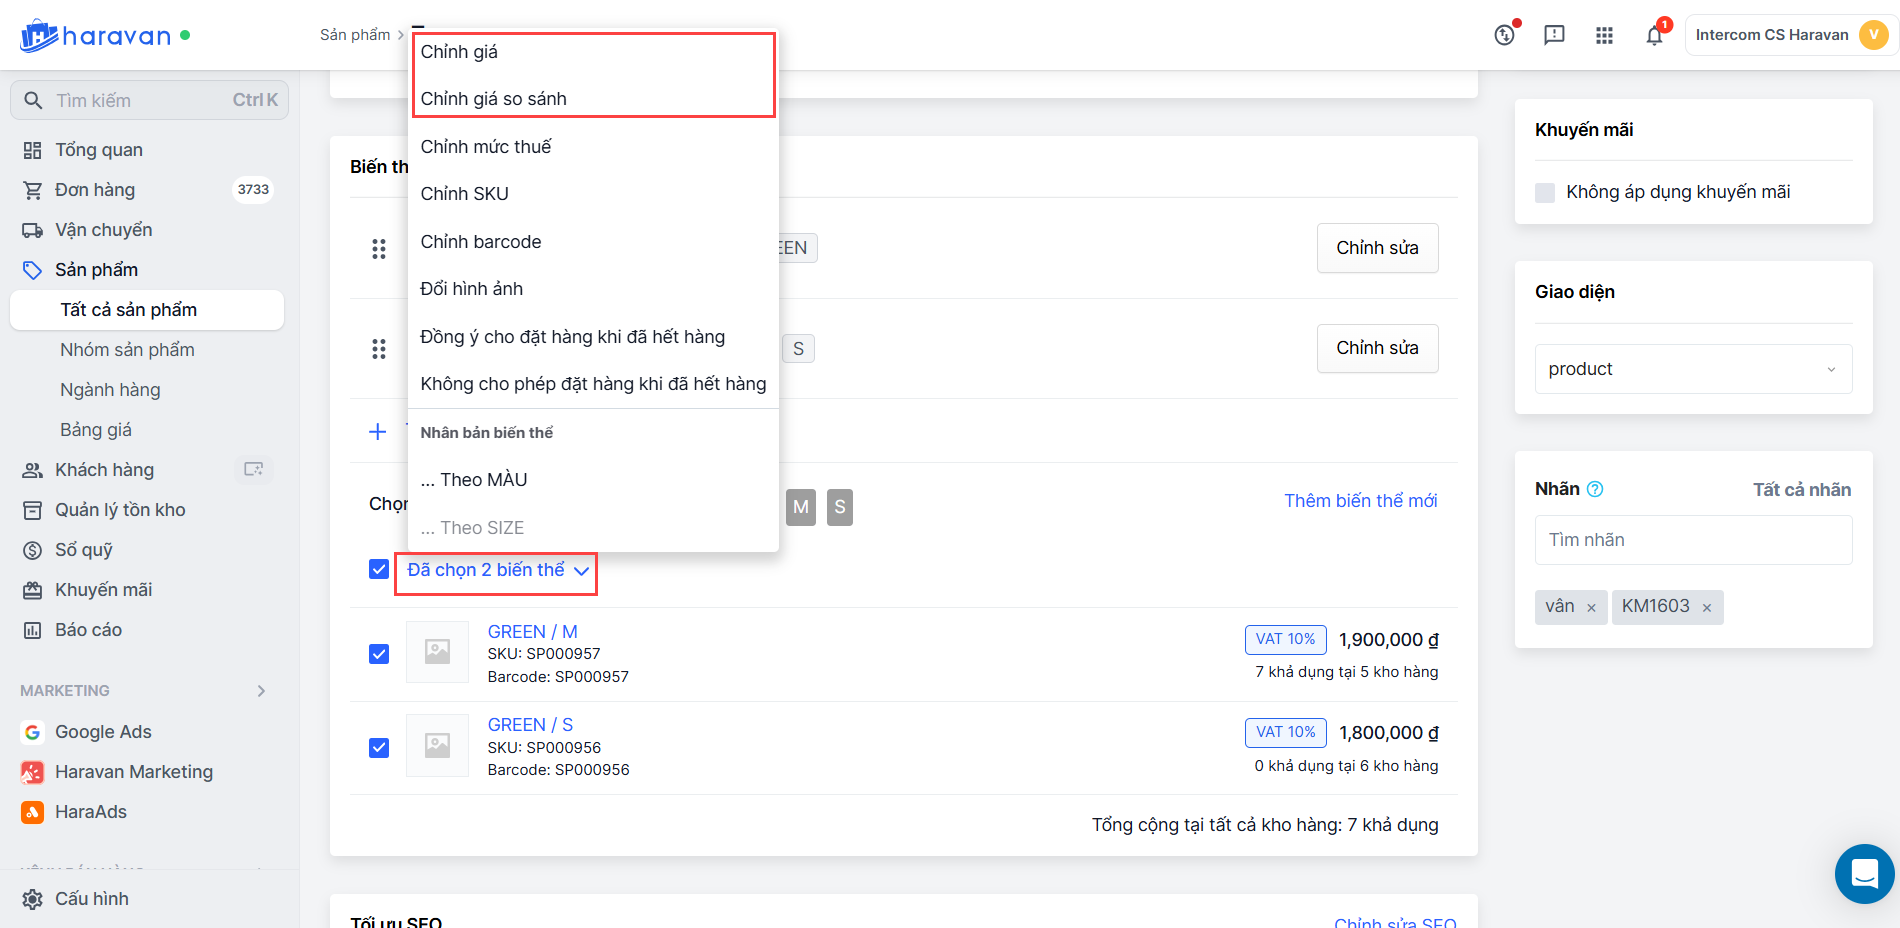
Task: Click the Đơn hàng cart icon
Action: click(32, 190)
